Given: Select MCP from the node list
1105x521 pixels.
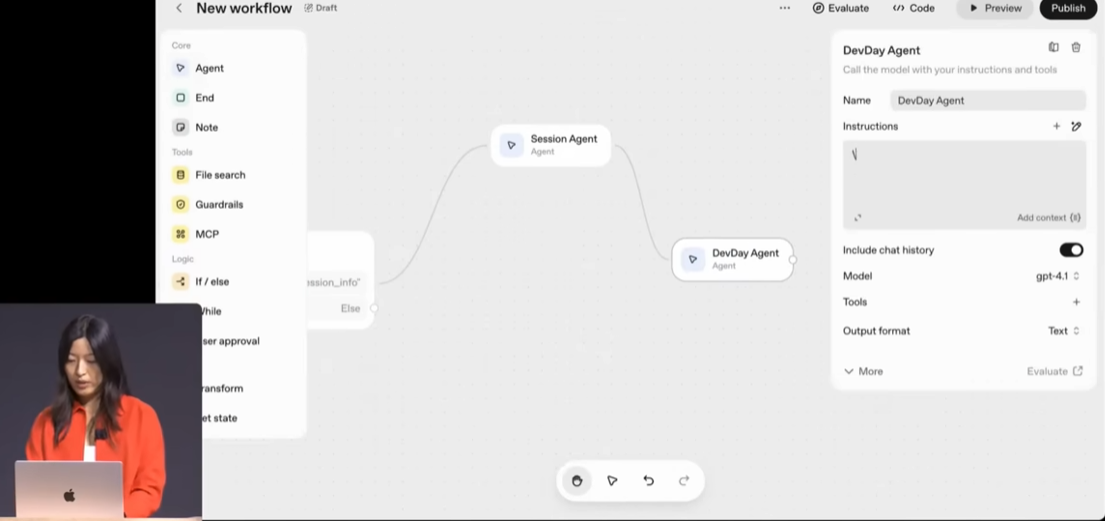Looking at the screenshot, I should [x=206, y=234].
